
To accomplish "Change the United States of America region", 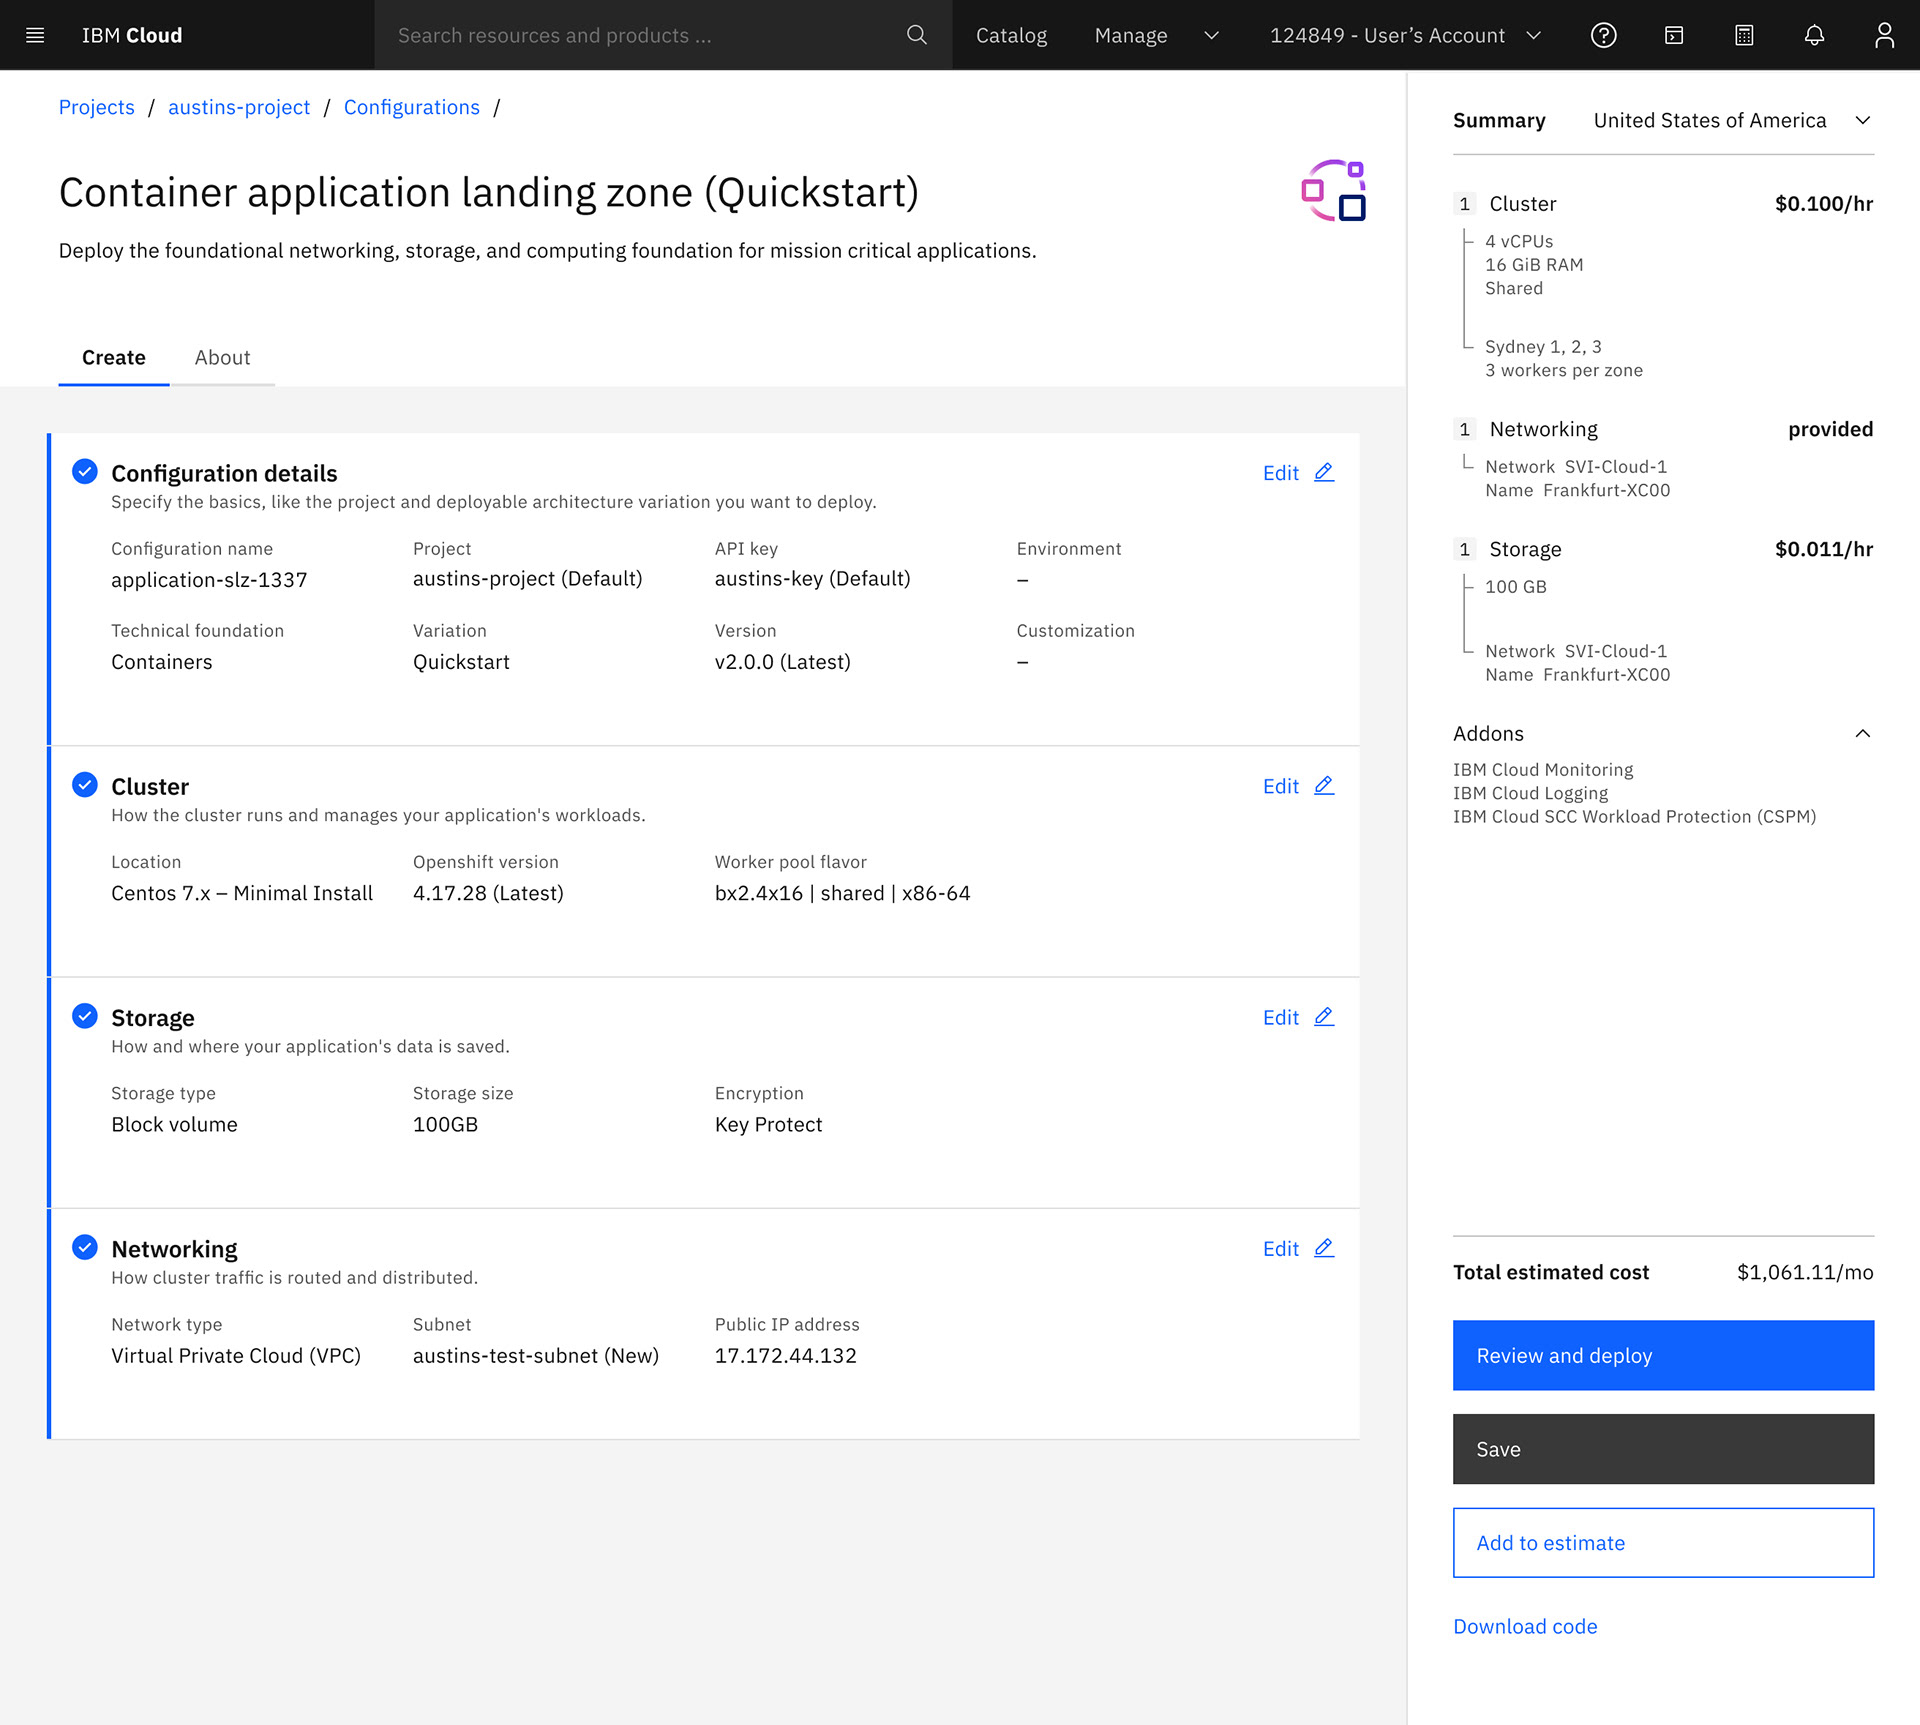I will click(1732, 120).
